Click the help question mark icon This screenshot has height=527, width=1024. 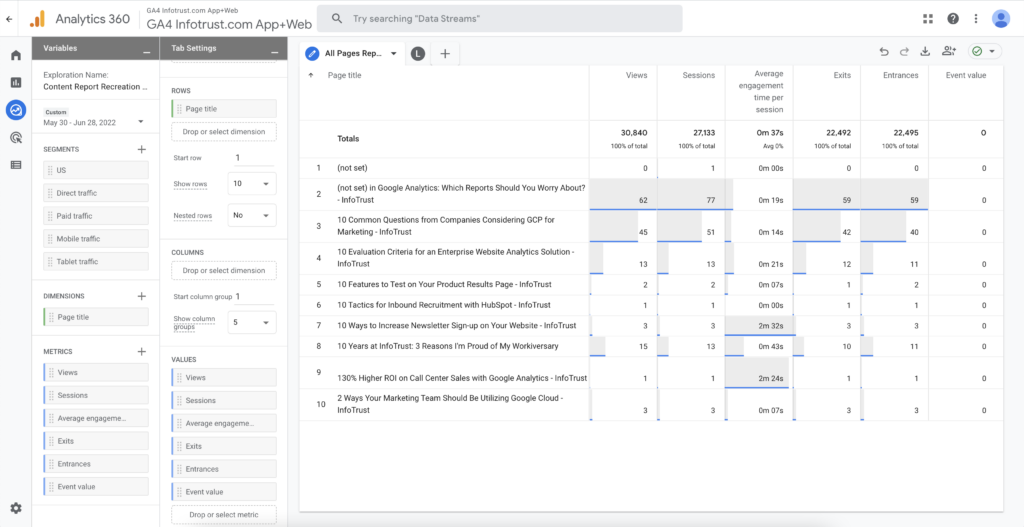click(x=953, y=19)
